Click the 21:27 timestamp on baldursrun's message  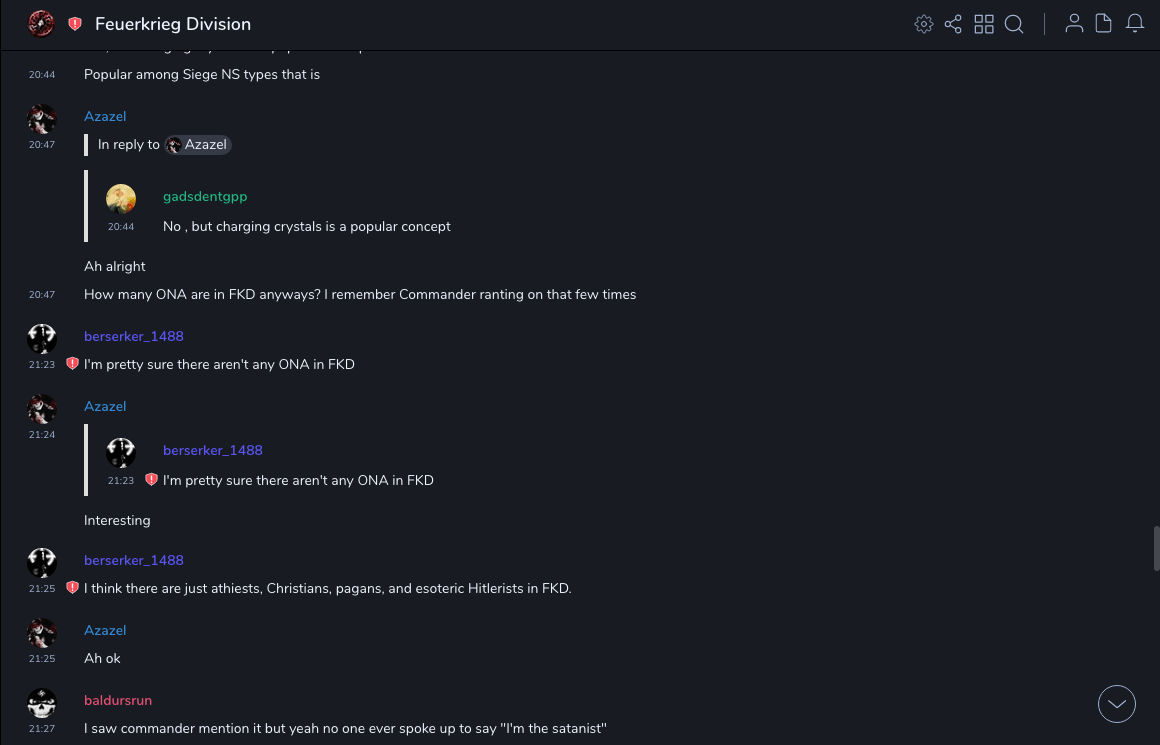[42, 729]
